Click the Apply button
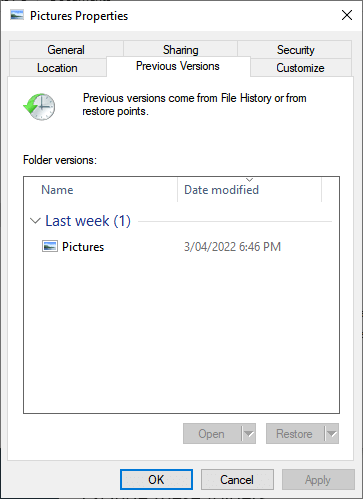This screenshot has height=499, width=363. click(318, 480)
